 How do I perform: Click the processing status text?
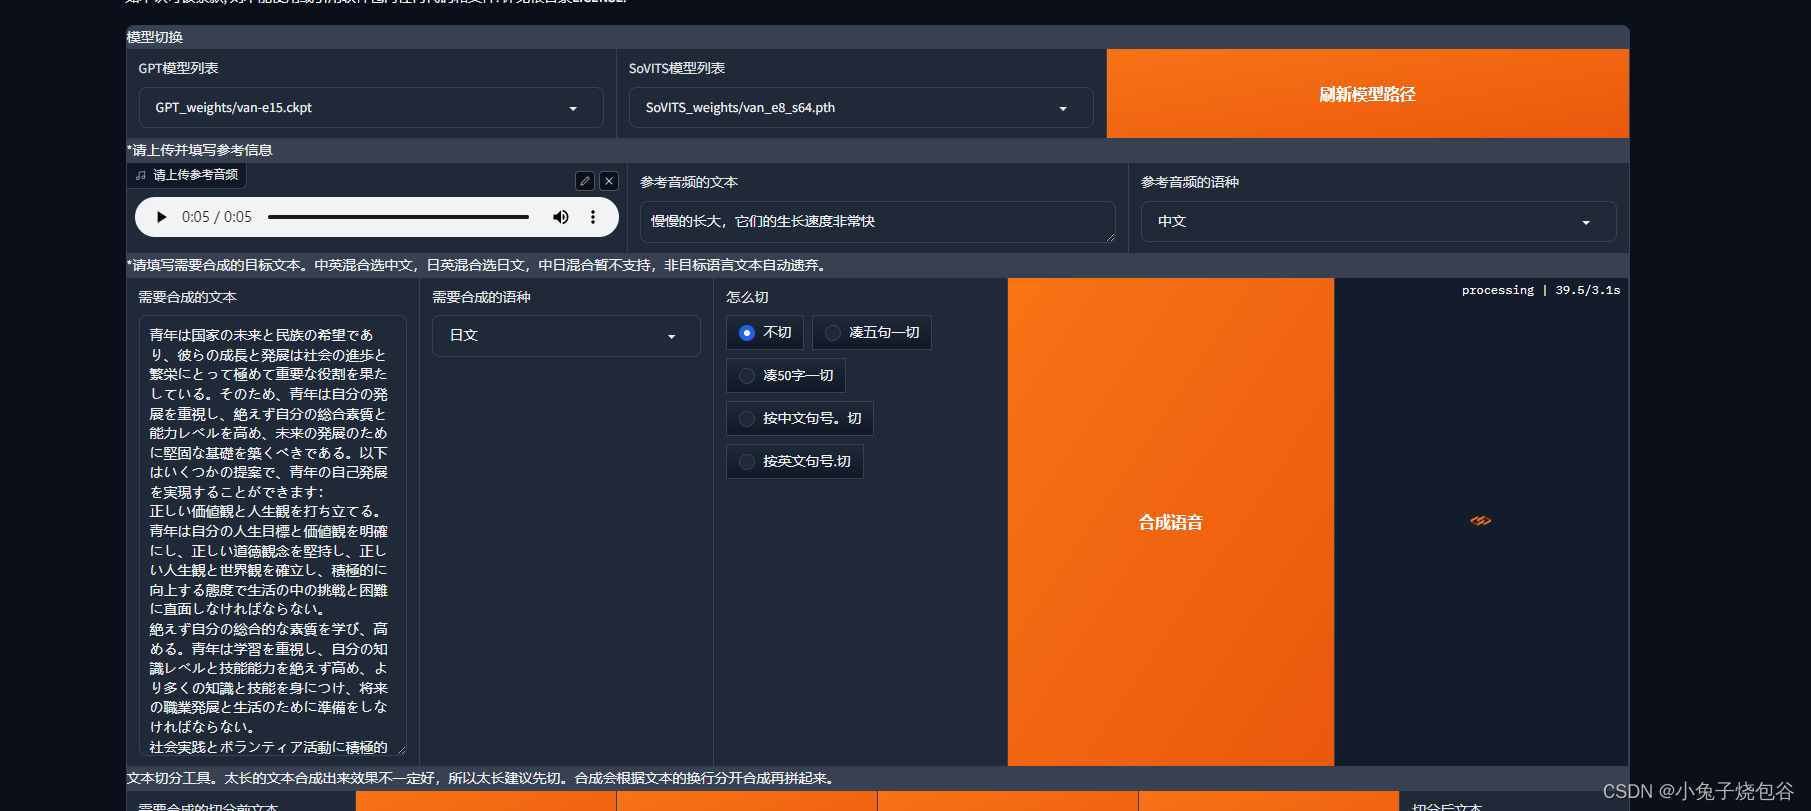point(1541,290)
